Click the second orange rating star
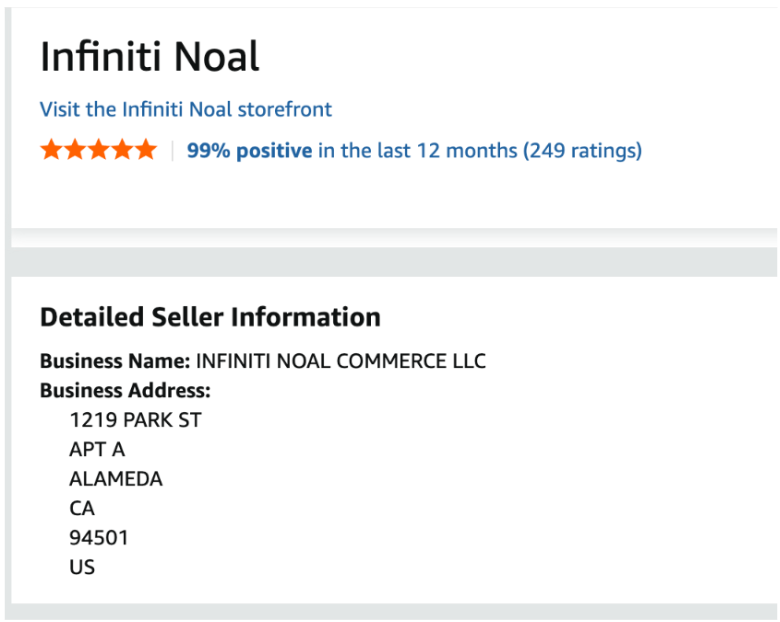The width and height of the screenshot is (780, 622). pyautogui.click(x=75, y=151)
